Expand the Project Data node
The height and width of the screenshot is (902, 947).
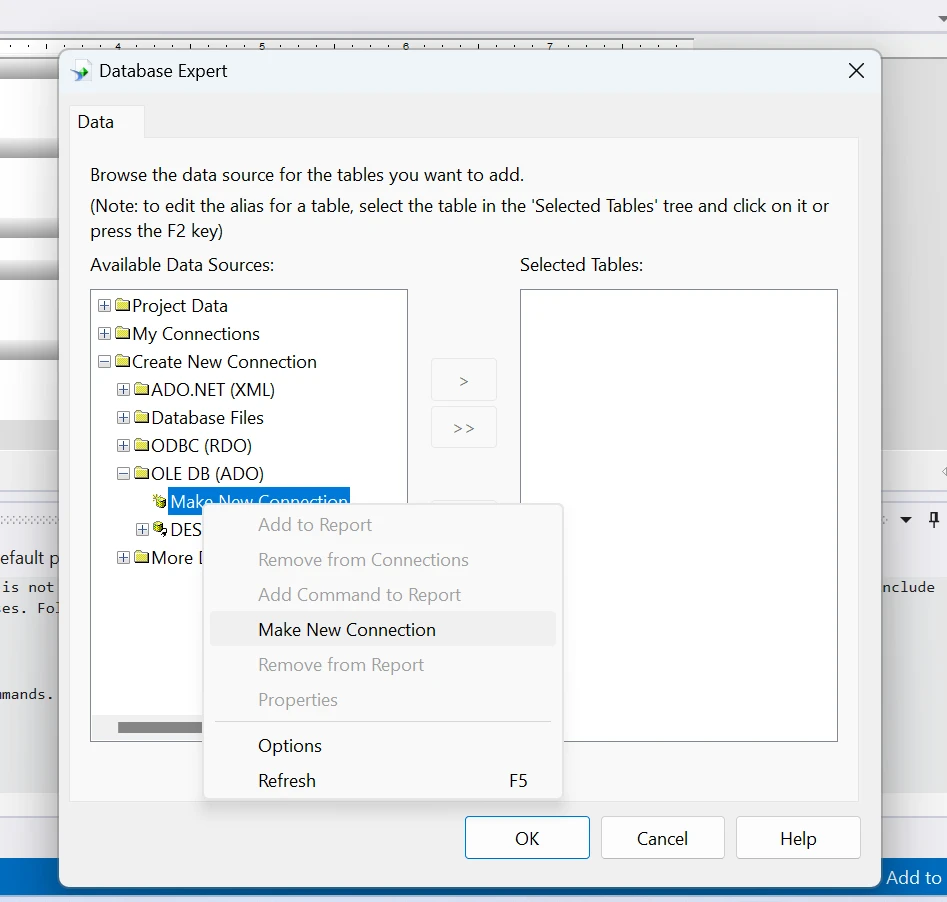click(104, 306)
